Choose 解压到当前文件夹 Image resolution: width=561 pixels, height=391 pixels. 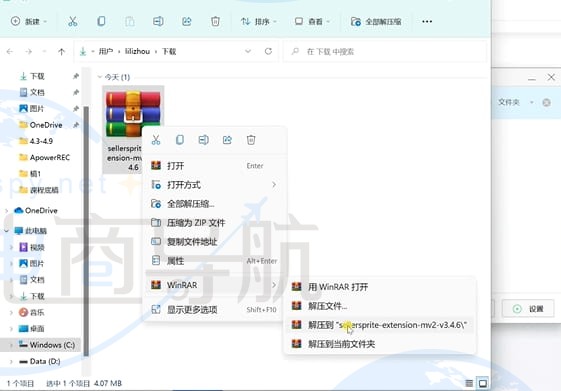(x=380, y=344)
